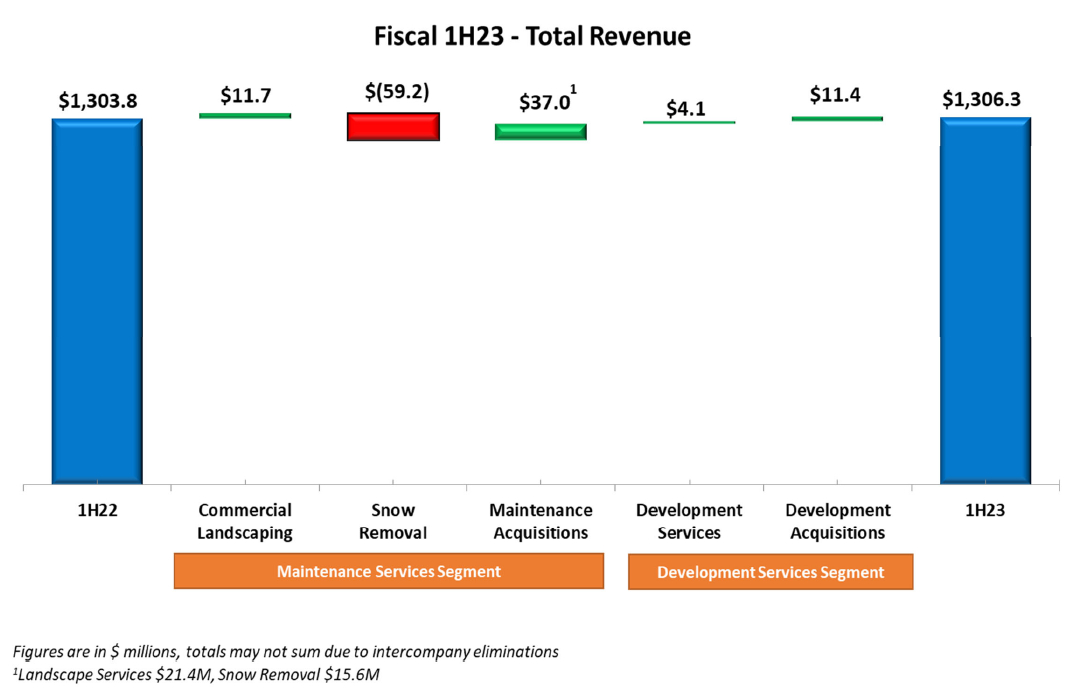Click the $11.7 data label

(x=246, y=96)
